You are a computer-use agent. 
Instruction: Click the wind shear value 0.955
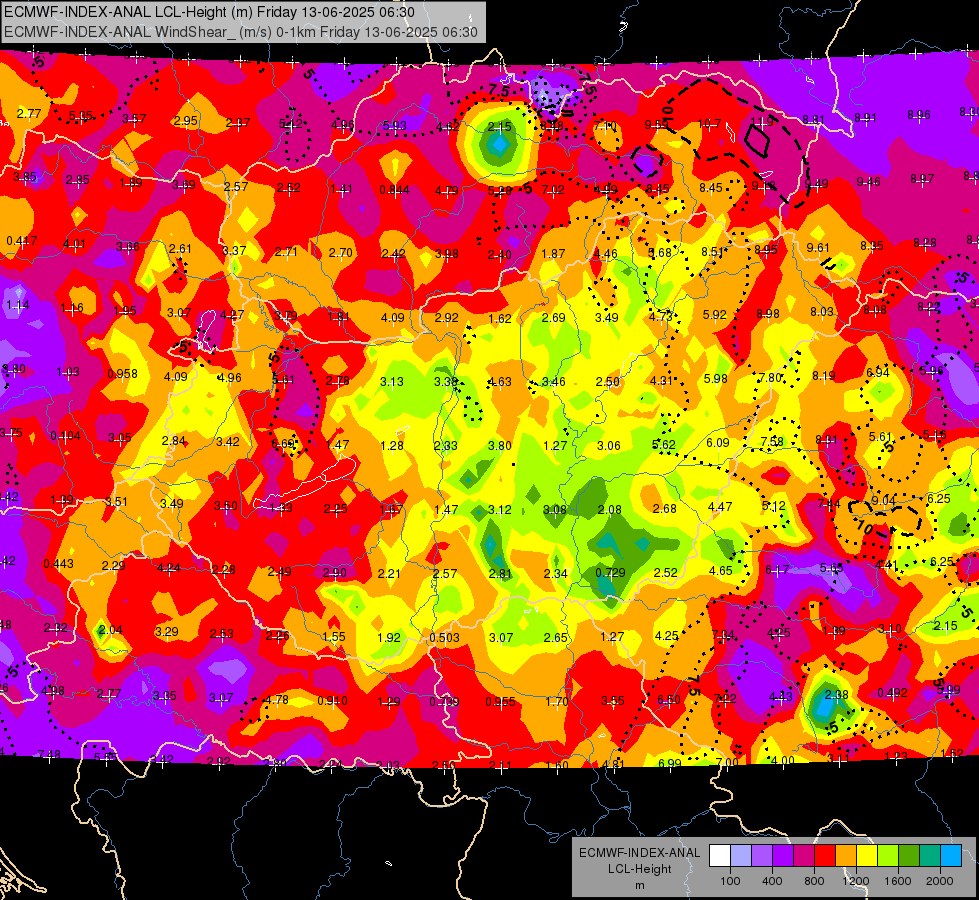click(x=501, y=702)
